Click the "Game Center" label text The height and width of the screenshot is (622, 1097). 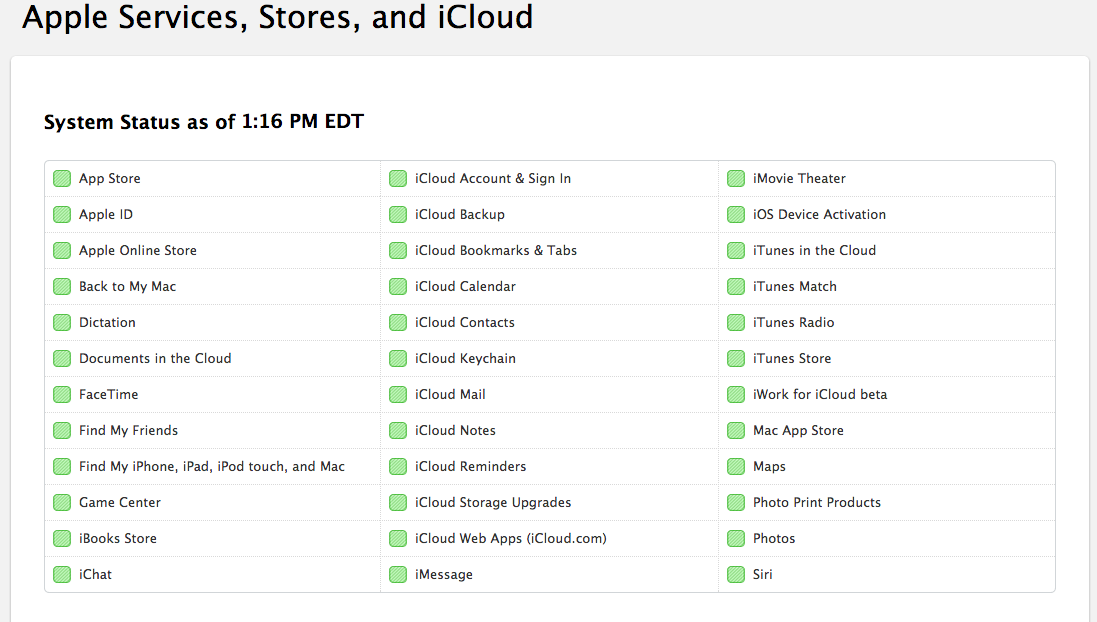[x=120, y=502]
